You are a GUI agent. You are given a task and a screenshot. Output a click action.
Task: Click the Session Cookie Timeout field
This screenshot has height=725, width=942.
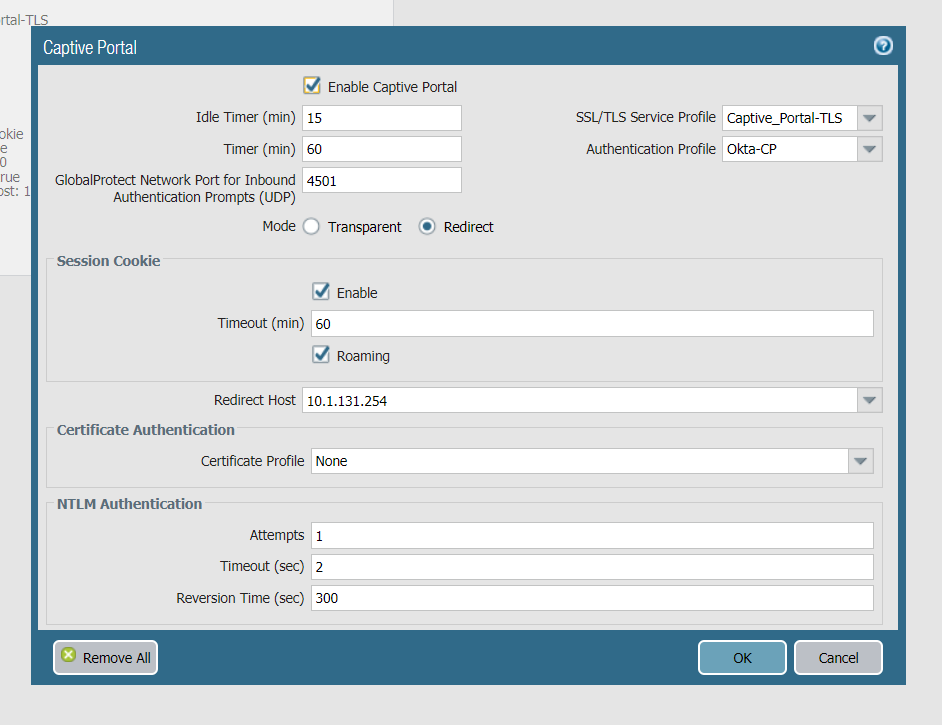592,323
